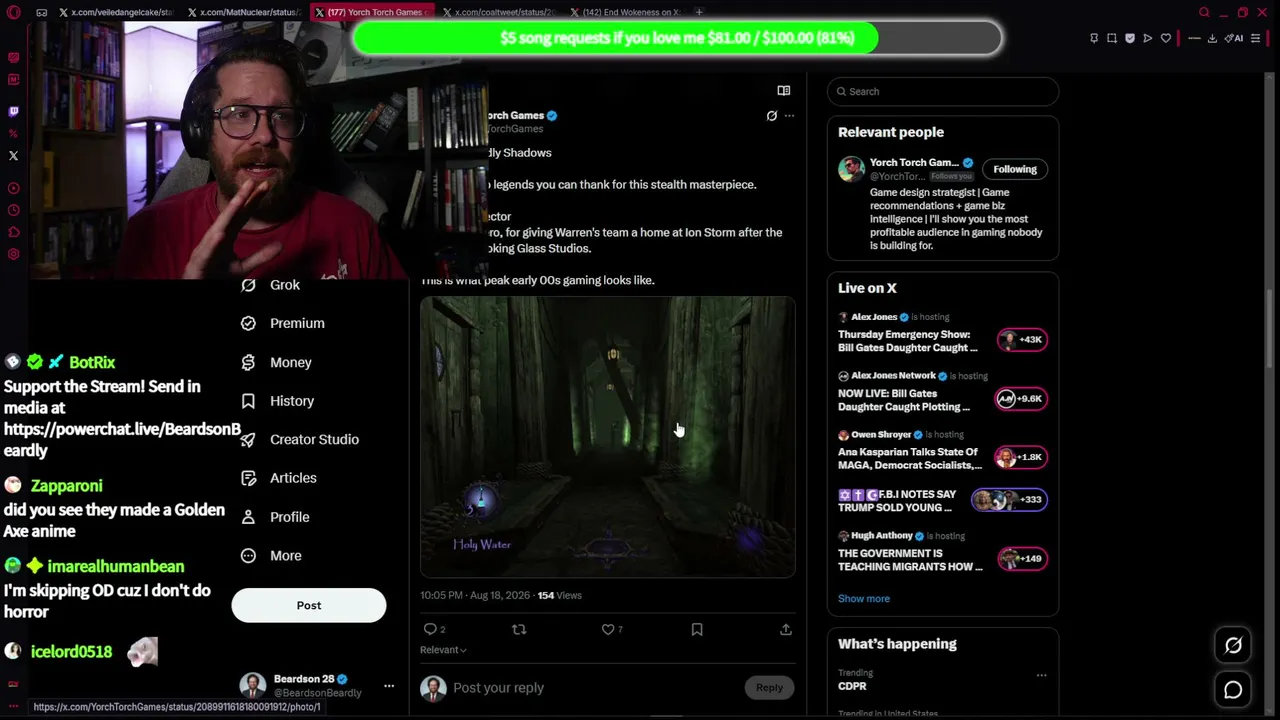The height and width of the screenshot is (720, 1280).
Task: Switch to the End Wokeness tab
Action: (x=627, y=12)
